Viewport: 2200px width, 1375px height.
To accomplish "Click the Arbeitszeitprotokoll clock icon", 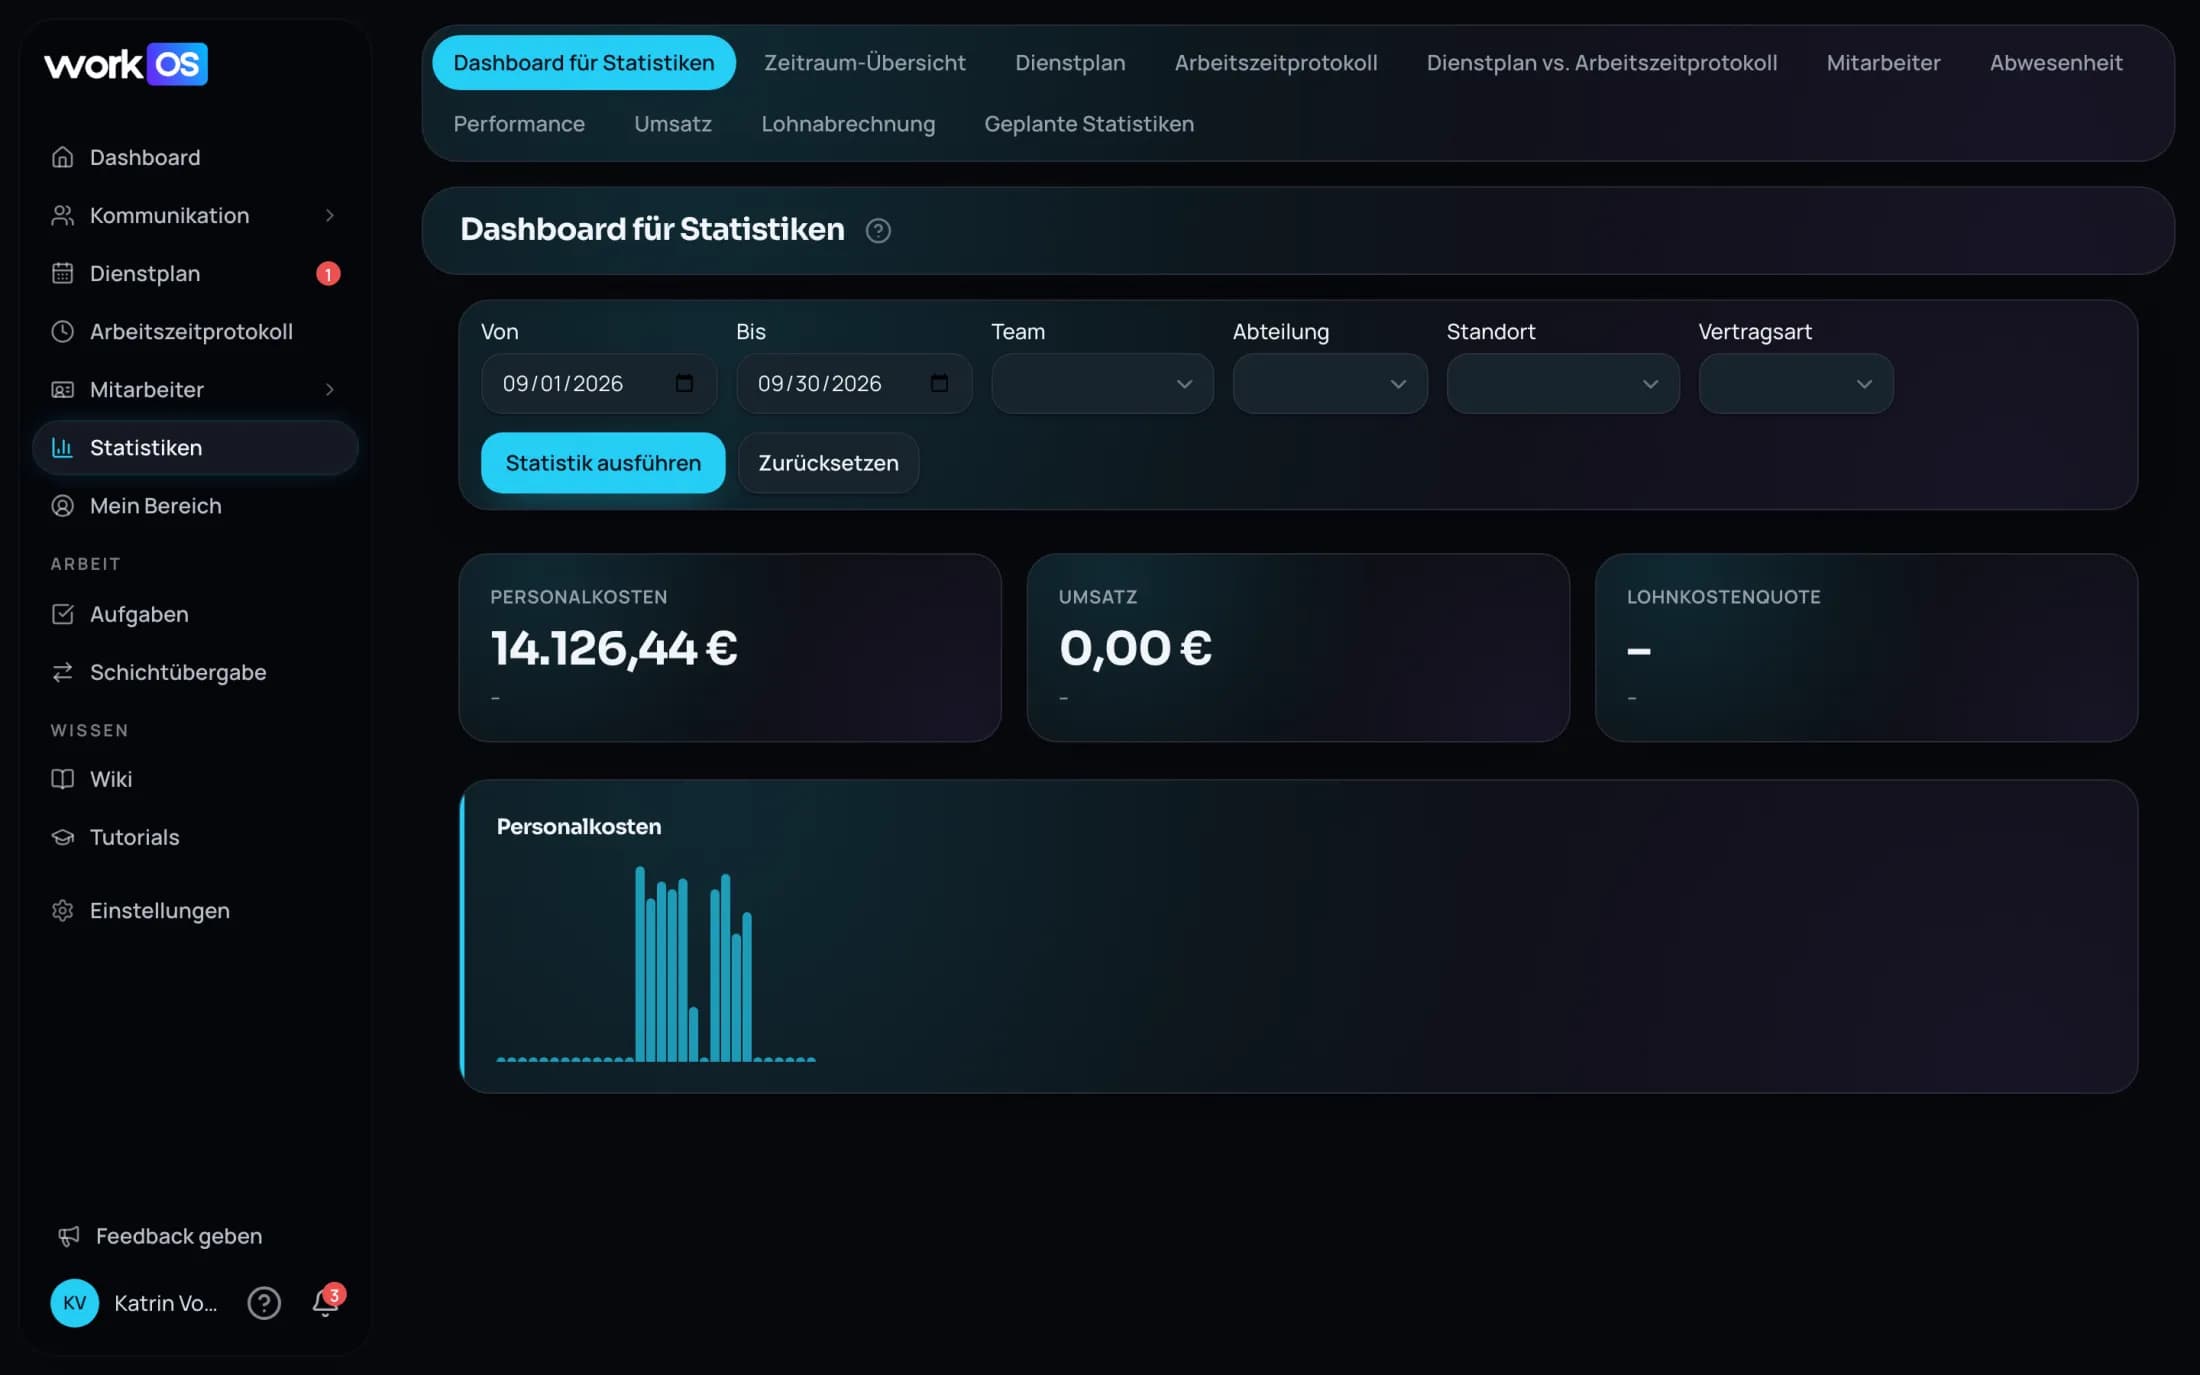I will [62, 331].
